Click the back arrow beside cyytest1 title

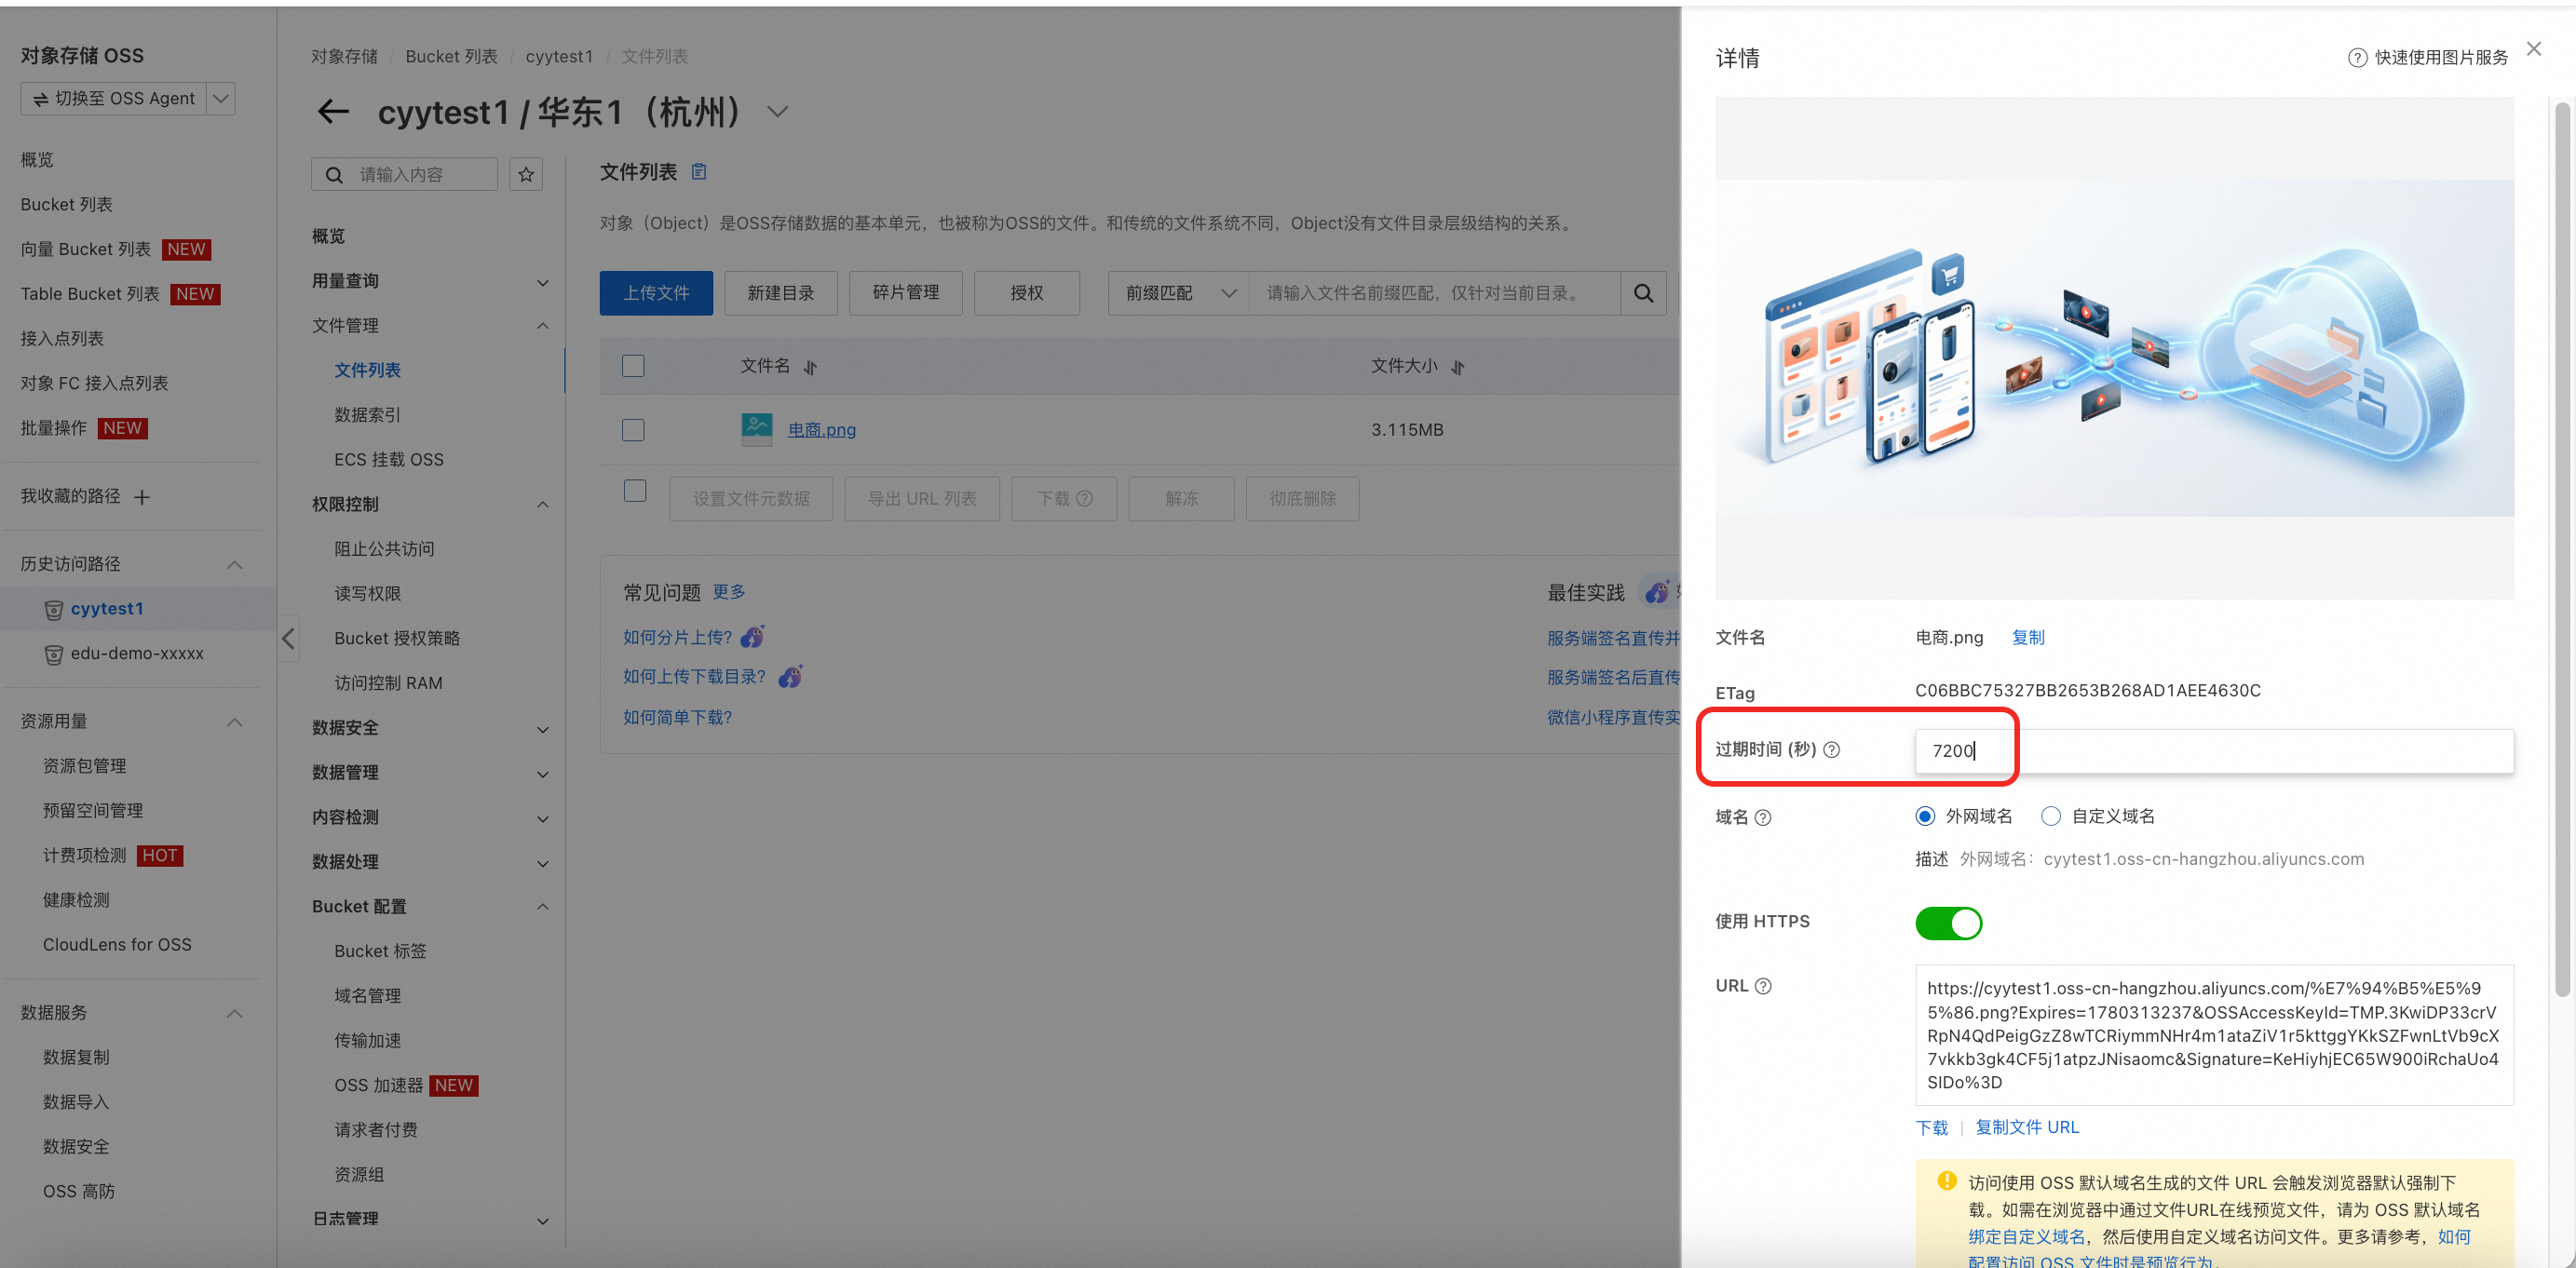tap(333, 112)
